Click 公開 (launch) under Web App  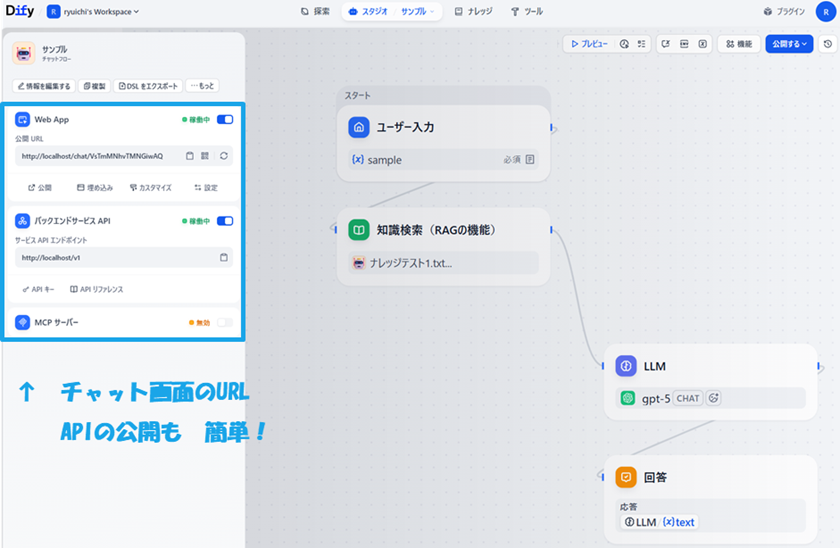40,187
